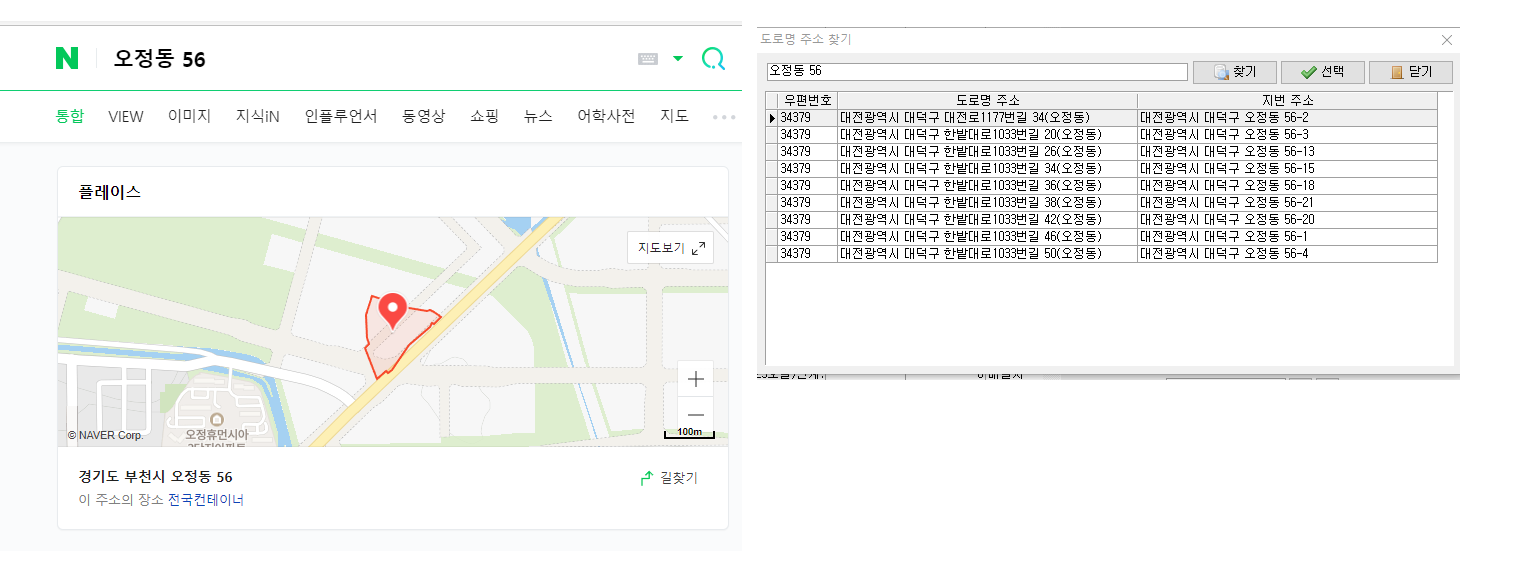Screen dimensions: 1534x573
Task: Click the 선택 button with checkmark
Action: (1321, 72)
